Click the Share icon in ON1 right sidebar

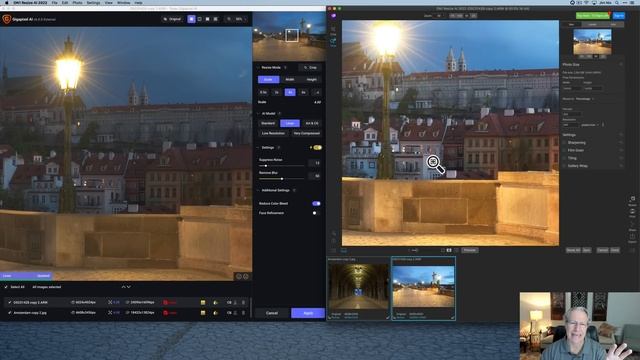click(632, 225)
